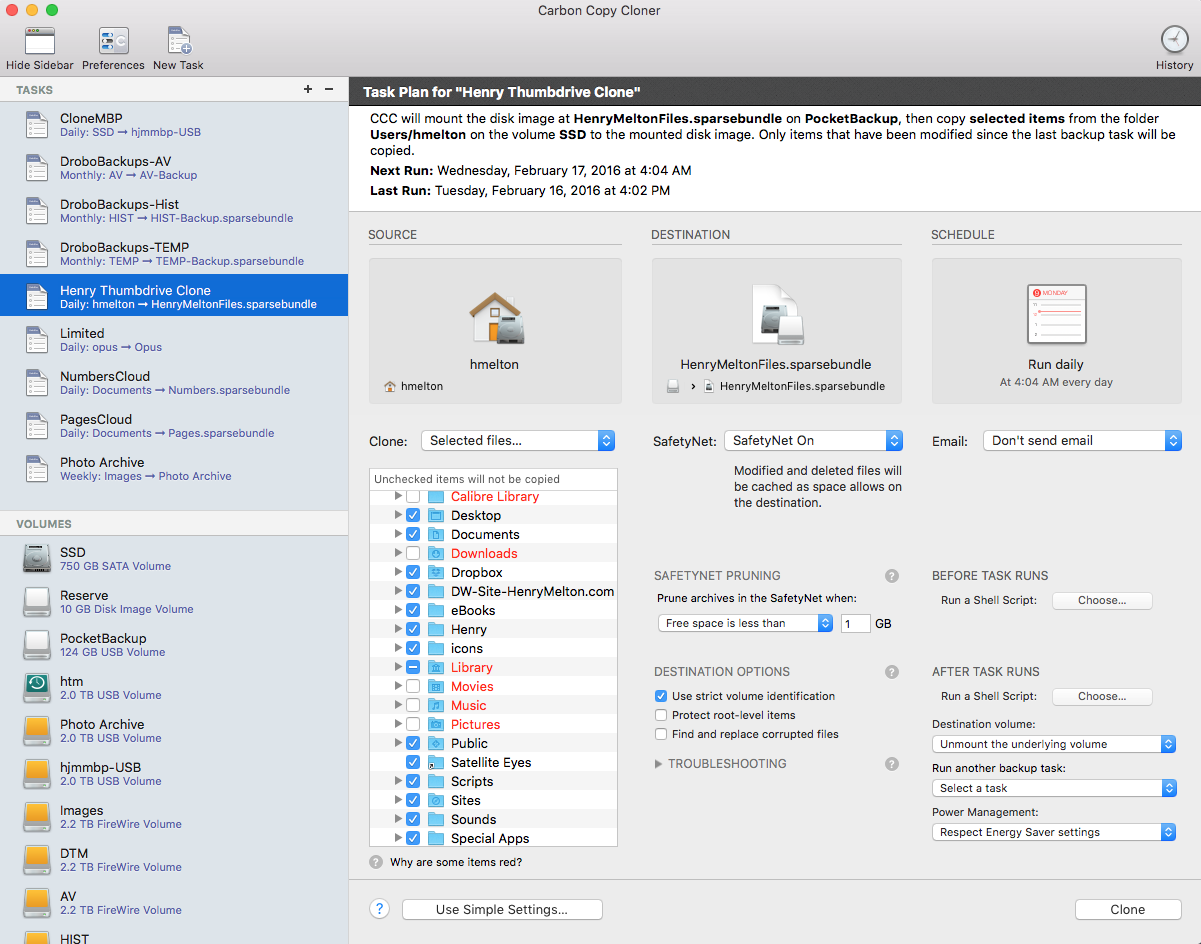Viewport: 1201px width, 944px height.
Task: Select the Henry Thumbdrive Clone task
Action: click(x=174, y=296)
